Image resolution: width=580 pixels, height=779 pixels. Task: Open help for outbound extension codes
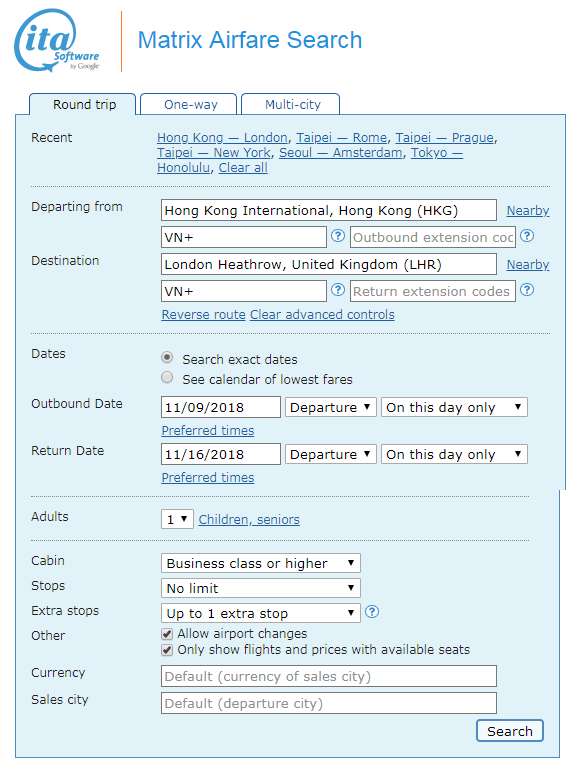point(527,235)
